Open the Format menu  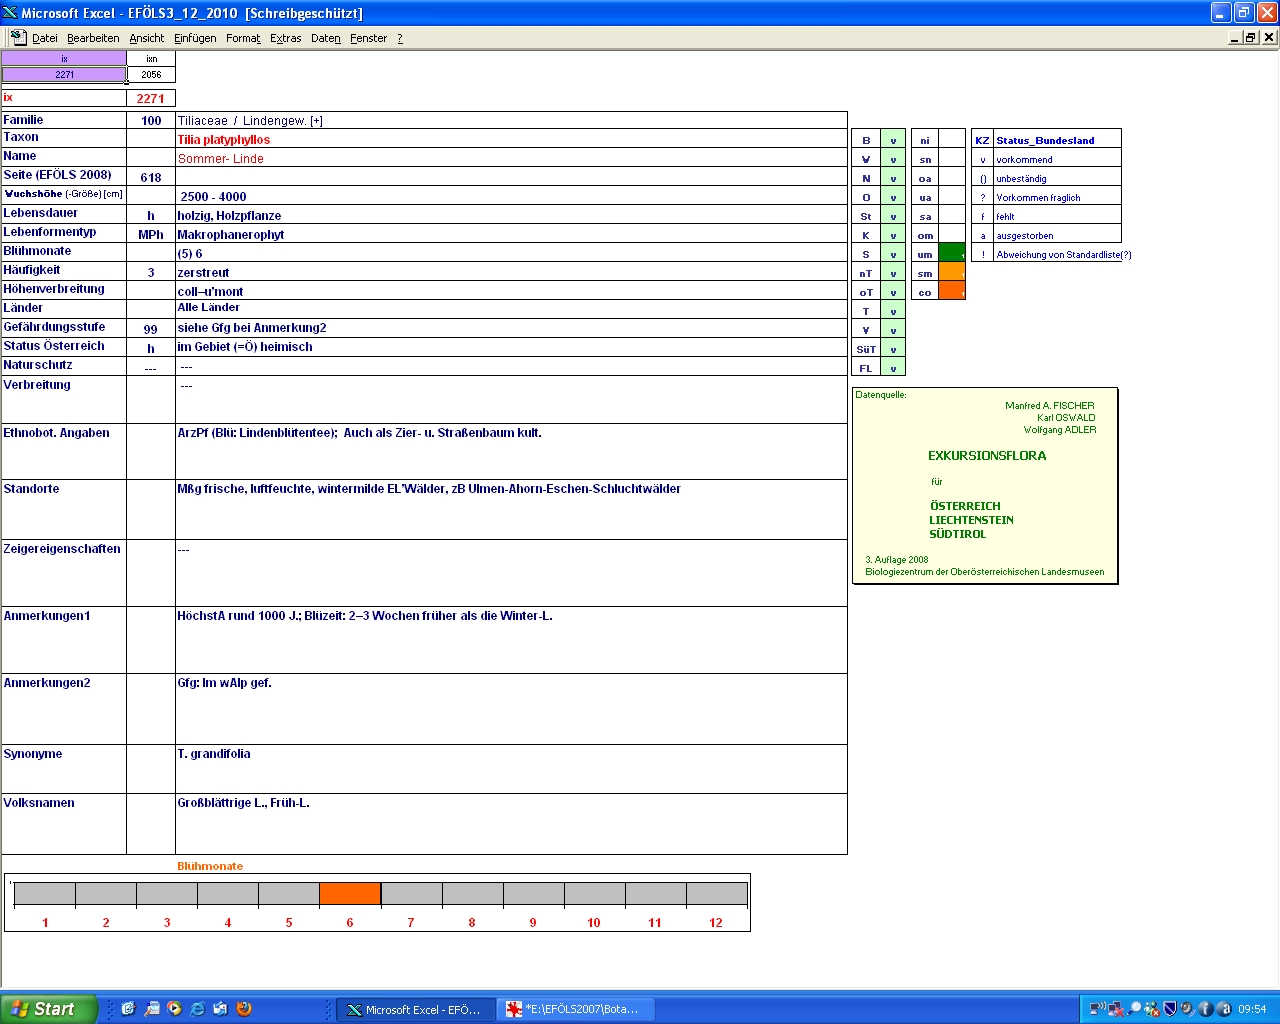tap(243, 38)
